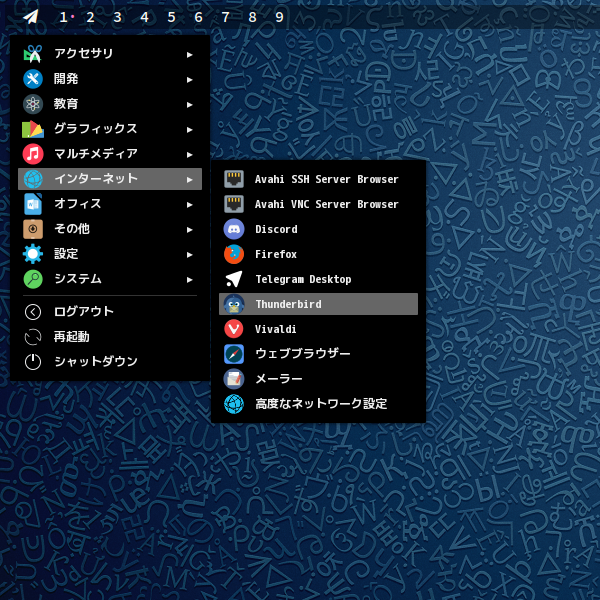Open the オフィス category
This screenshot has height=600, width=600.
point(78,204)
